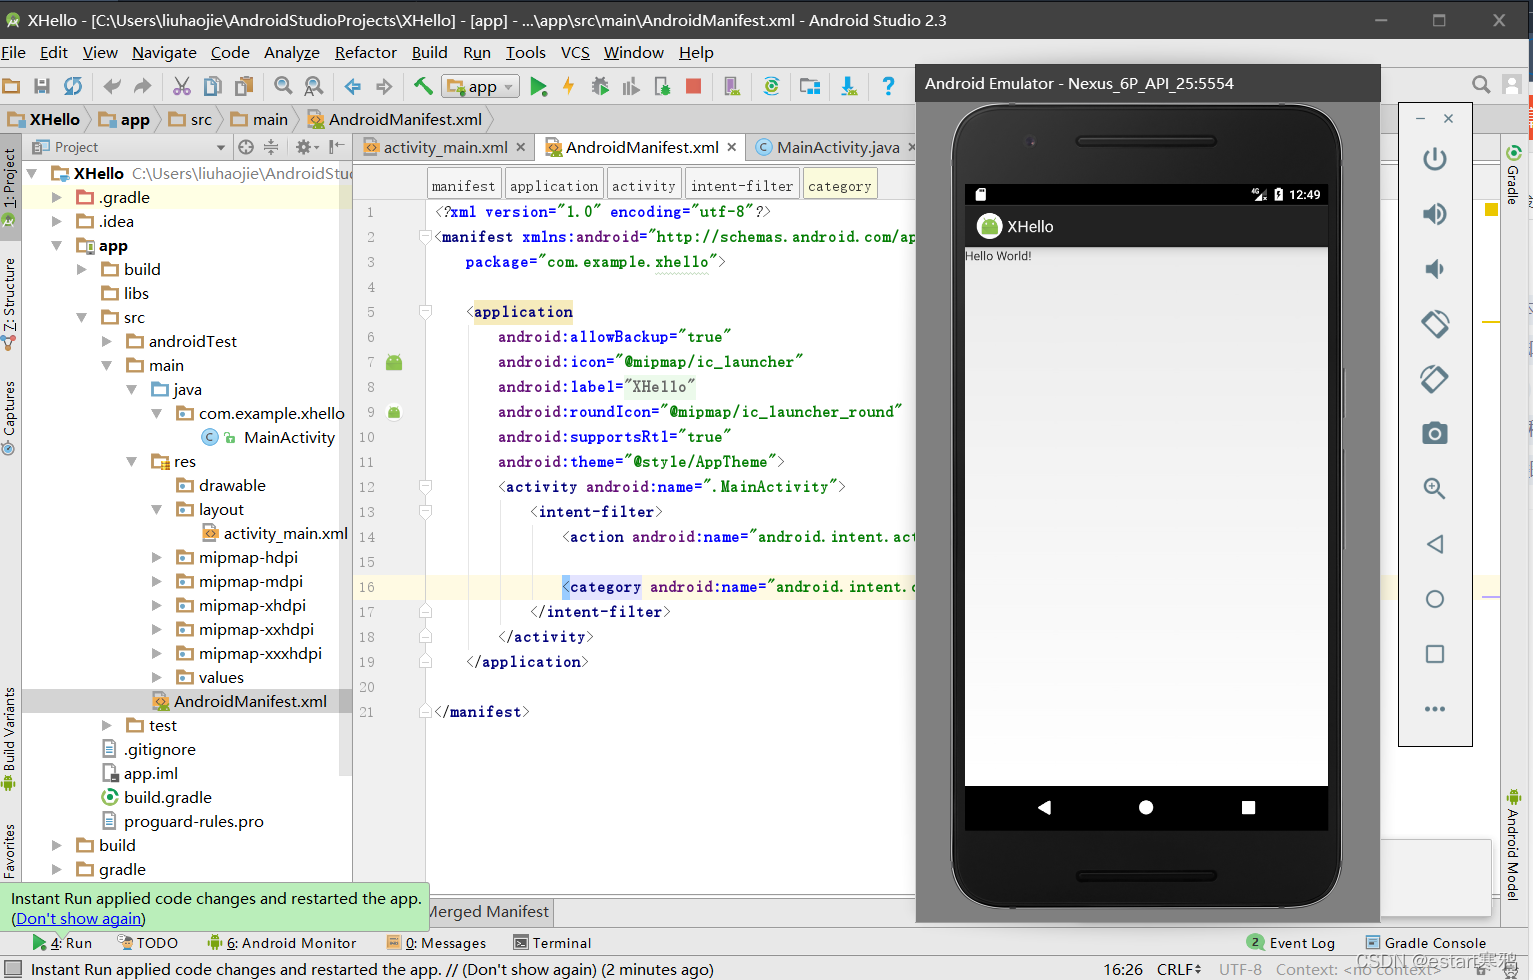This screenshot has height=980, width=1533.
Task: Apply changes with the lightning bolt icon
Action: point(568,87)
